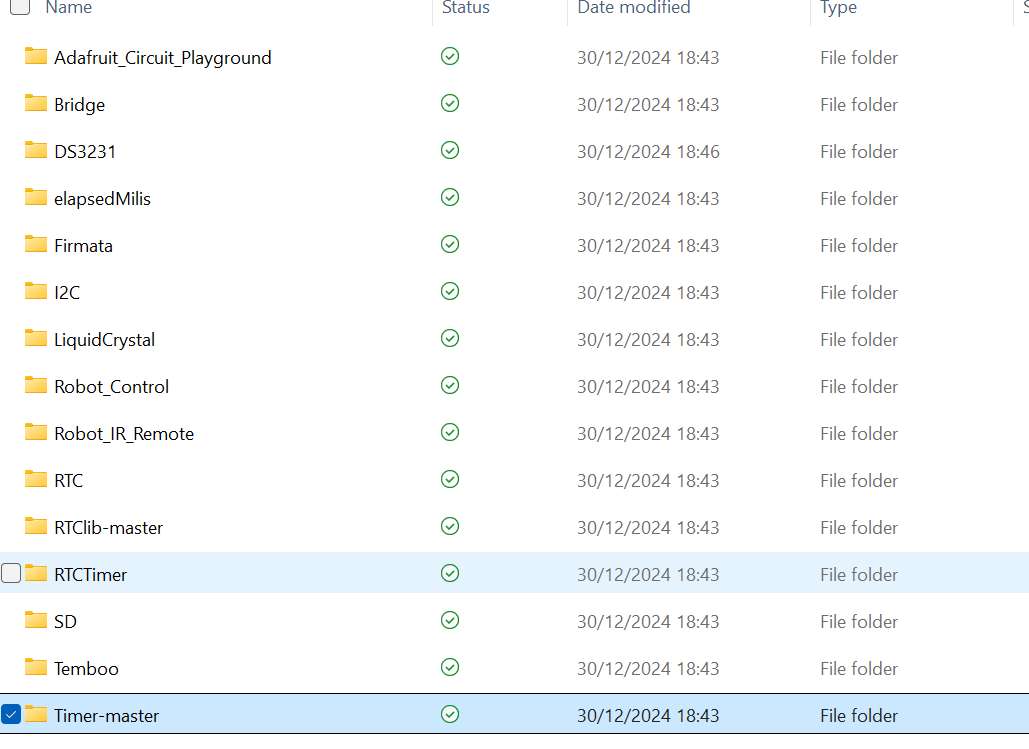The image size is (1029, 749).
Task: Select the RTC folder name
Action: point(68,481)
